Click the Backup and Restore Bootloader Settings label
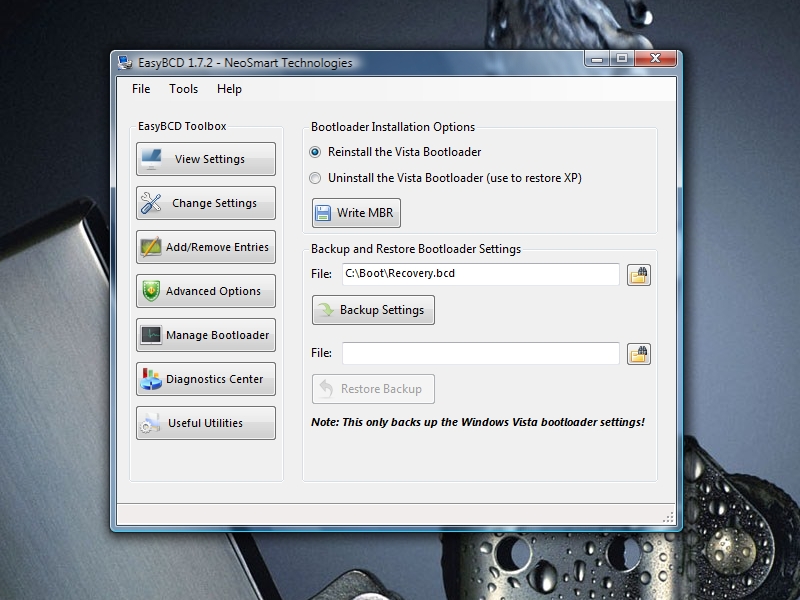This screenshot has height=600, width=800. click(x=416, y=249)
